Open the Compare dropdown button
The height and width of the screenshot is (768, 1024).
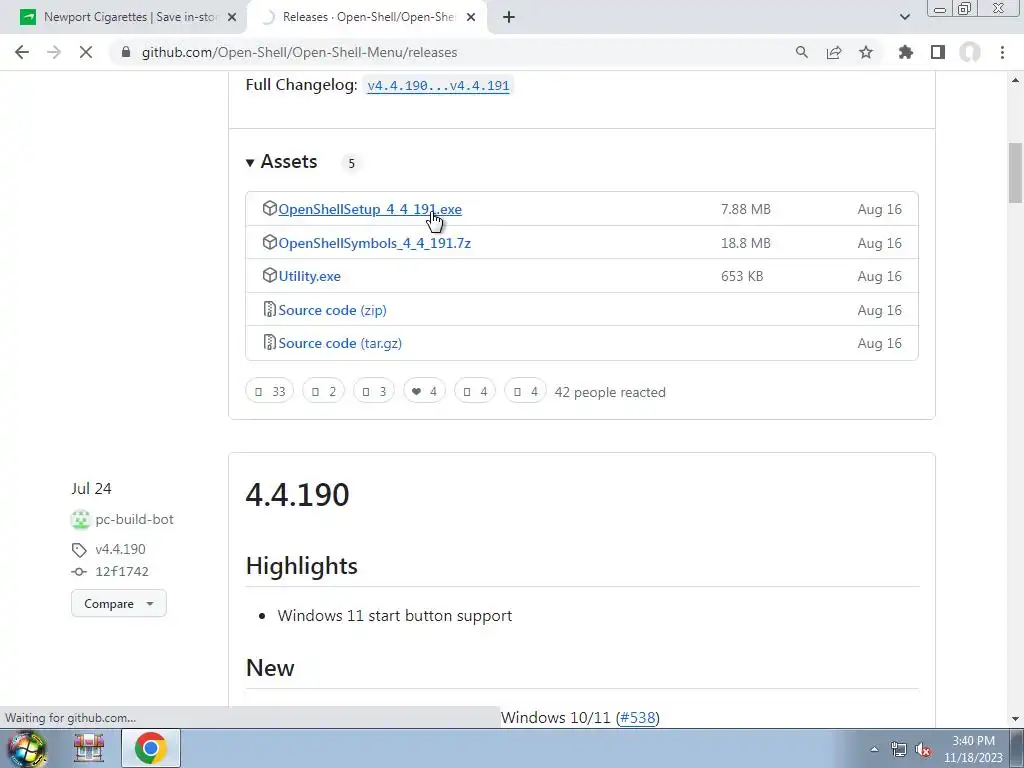click(119, 603)
